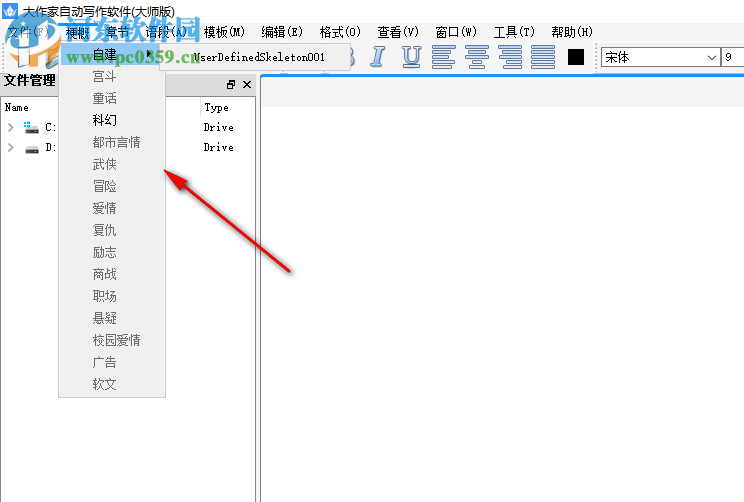Choose 复仇 from the genre menu
Image resolution: width=744 pixels, height=502 pixels.
112,230
